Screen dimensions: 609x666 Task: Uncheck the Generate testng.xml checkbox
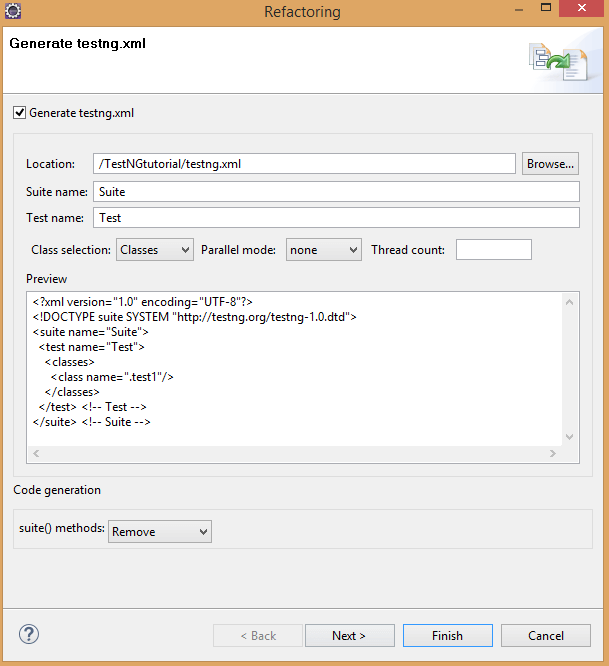click(x=20, y=113)
